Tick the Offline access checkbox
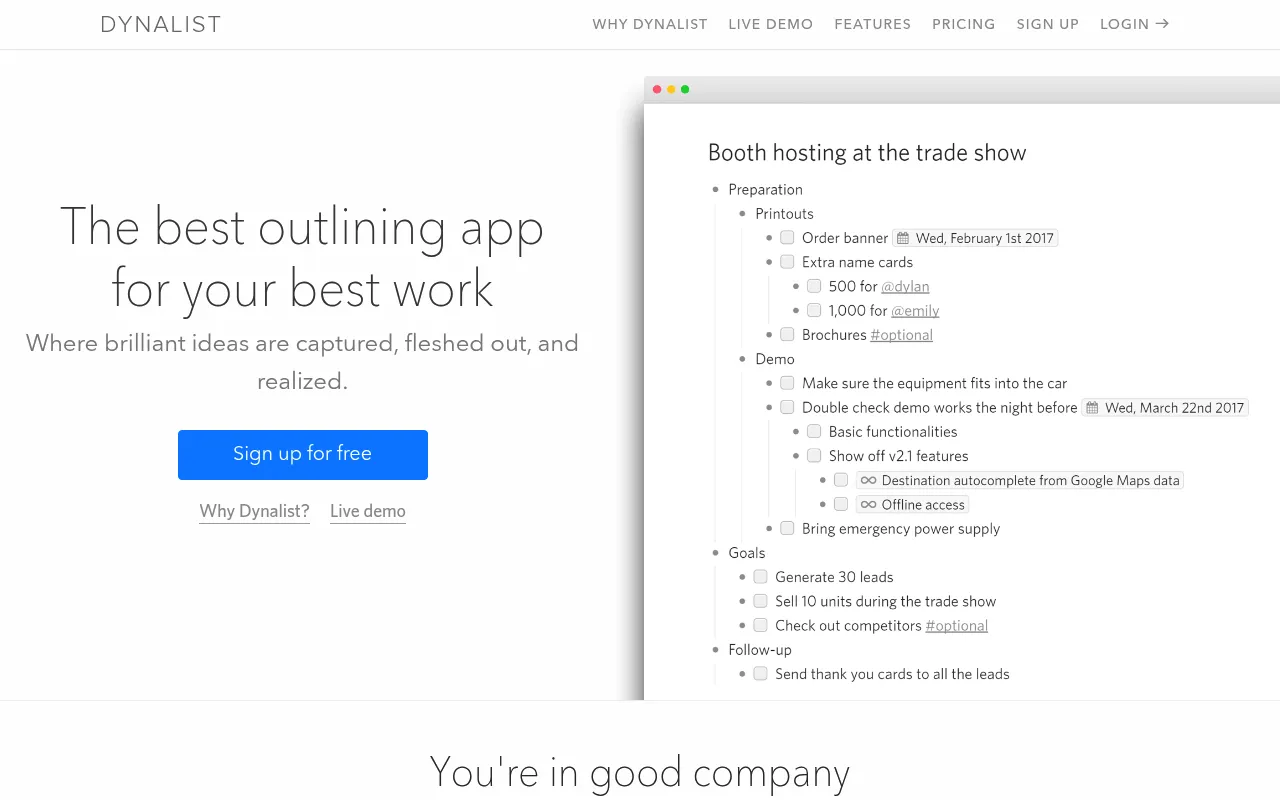1280x800 pixels. [x=841, y=504]
